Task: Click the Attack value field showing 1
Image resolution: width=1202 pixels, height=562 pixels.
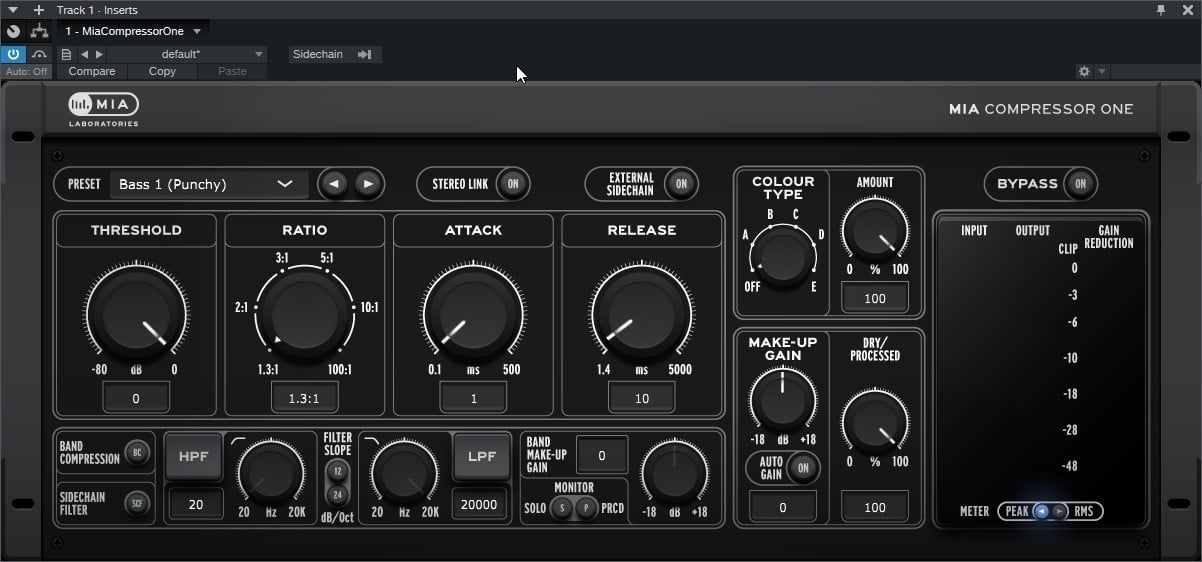Action: tap(473, 398)
